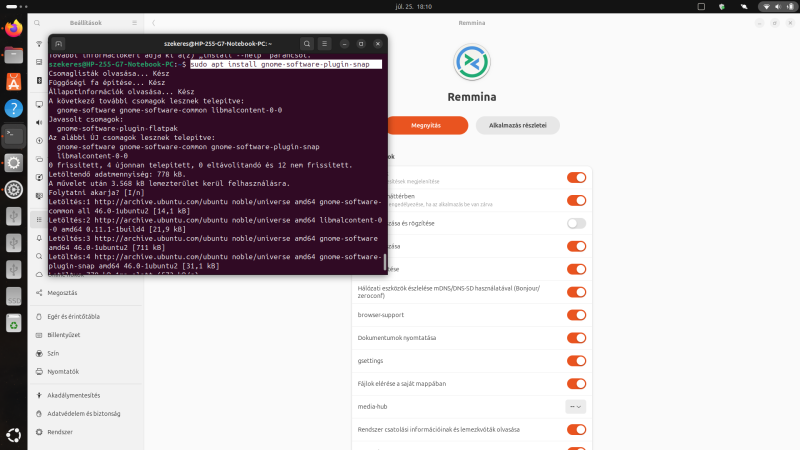Select Megosztás in Settings sidebar

tap(86, 293)
